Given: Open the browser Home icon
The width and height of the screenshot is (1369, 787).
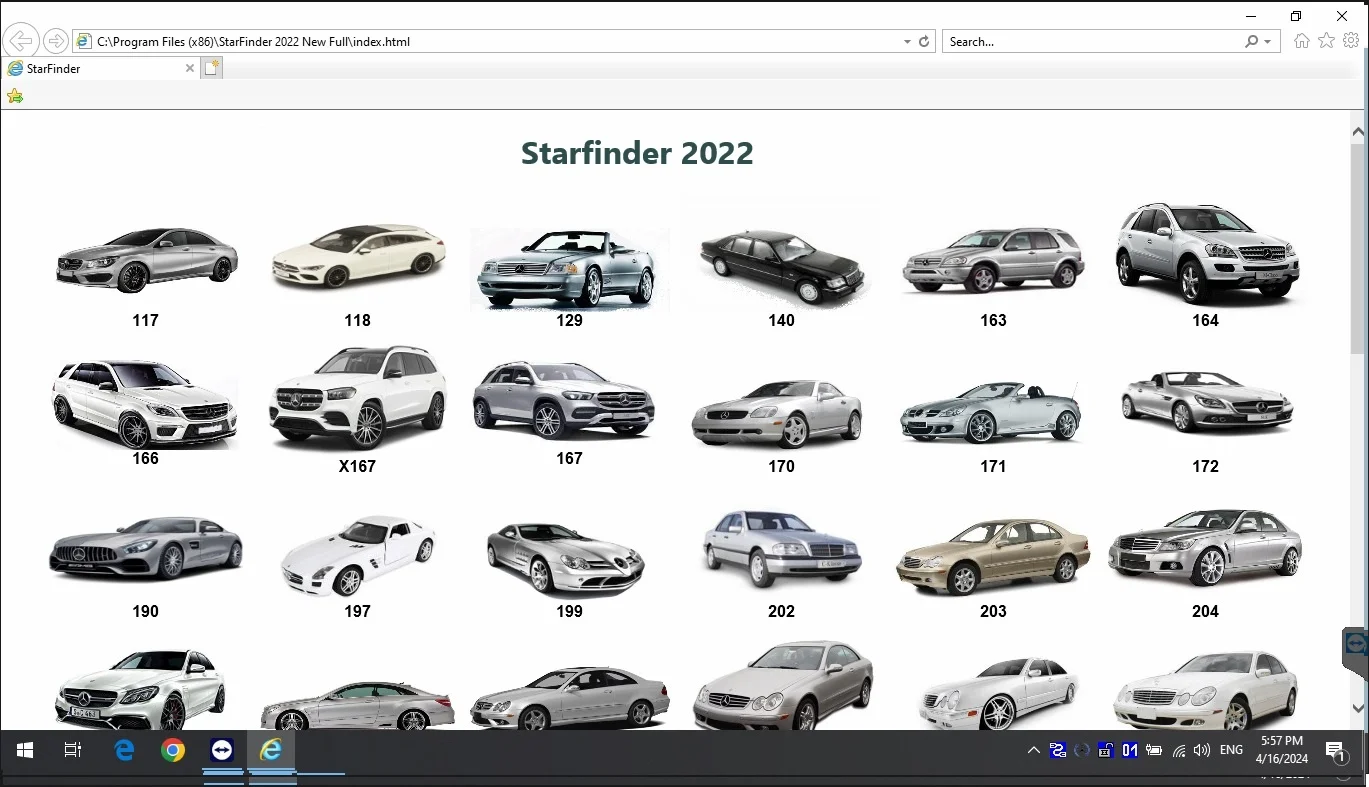Looking at the screenshot, I should (1301, 41).
